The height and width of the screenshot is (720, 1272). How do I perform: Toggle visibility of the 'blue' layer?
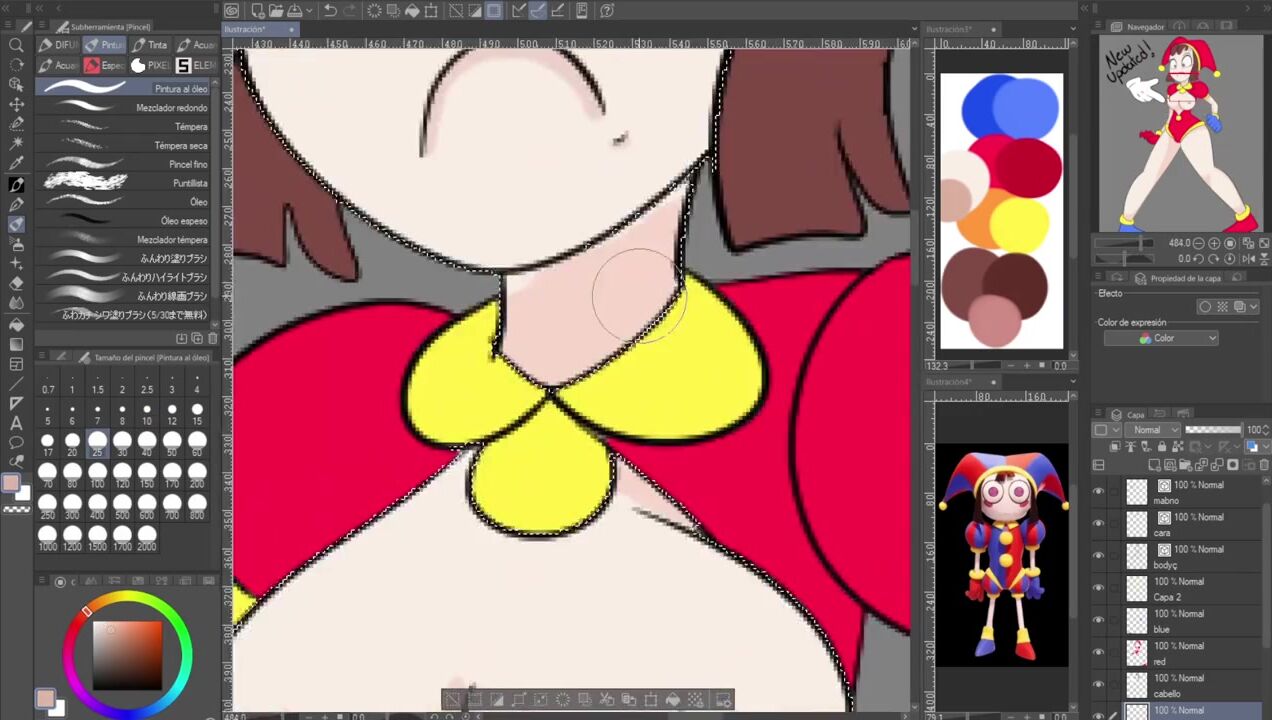[1099, 620]
